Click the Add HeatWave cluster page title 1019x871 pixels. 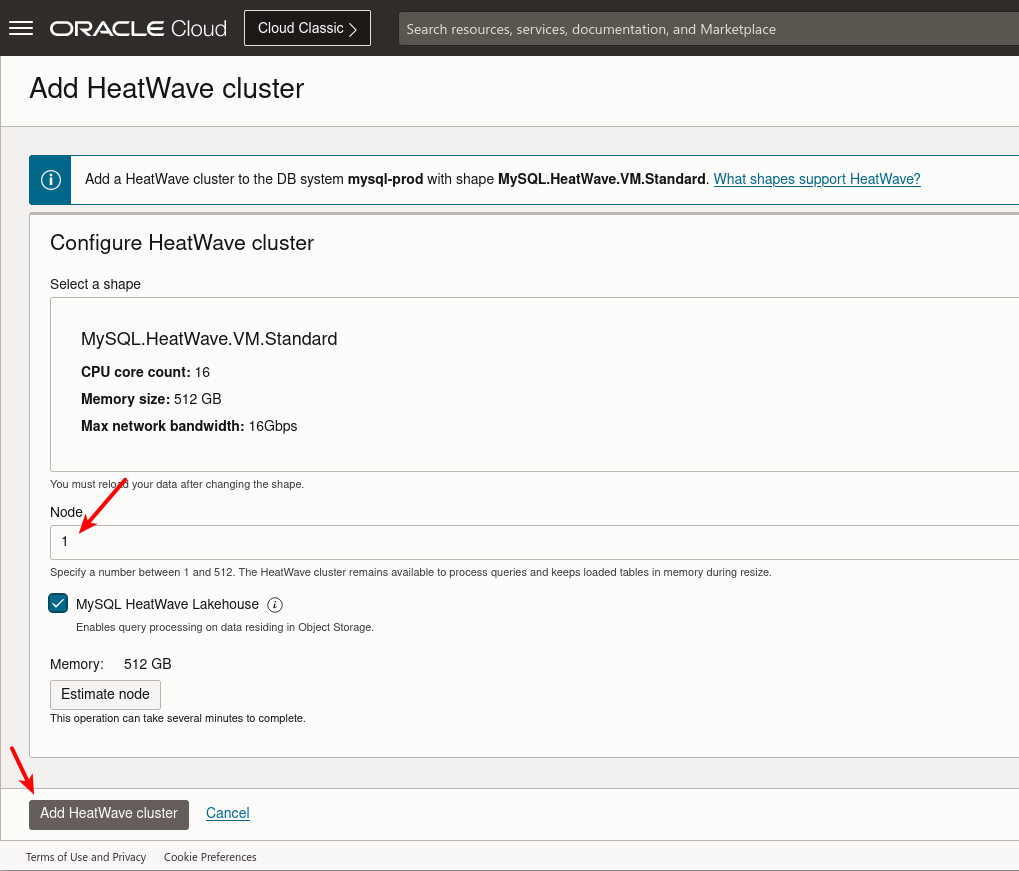(166, 88)
